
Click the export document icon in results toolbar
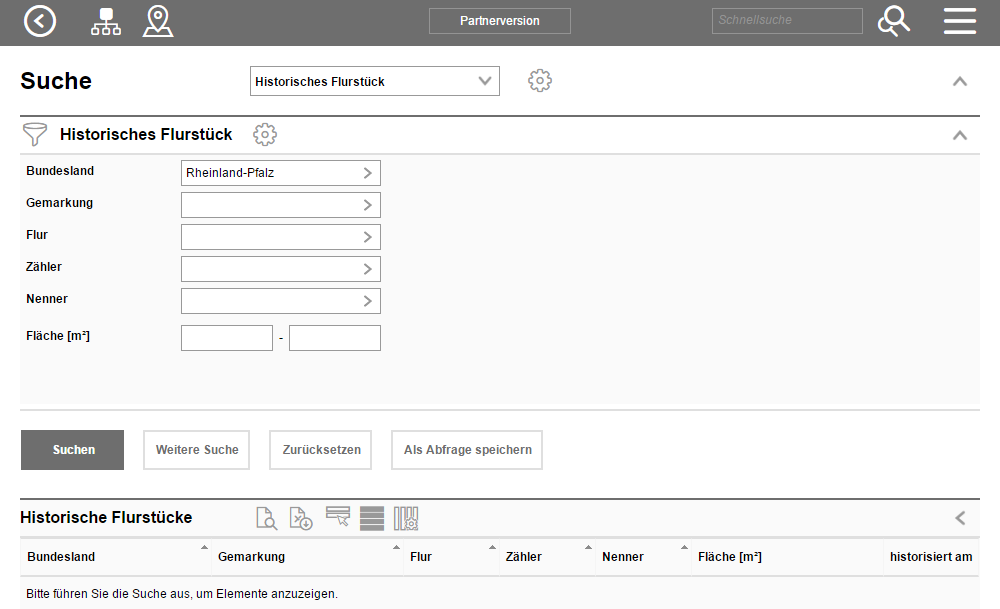pos(301,518)
